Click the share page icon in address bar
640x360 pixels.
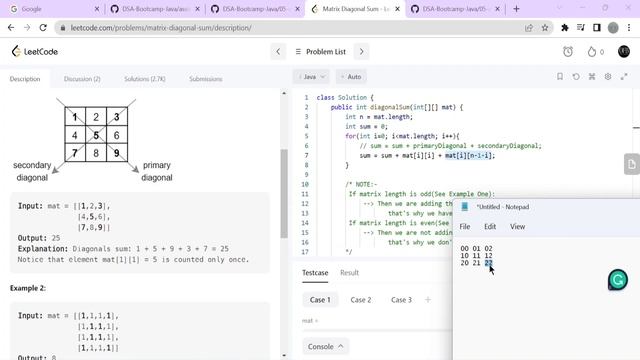click(x=529, y=28)
